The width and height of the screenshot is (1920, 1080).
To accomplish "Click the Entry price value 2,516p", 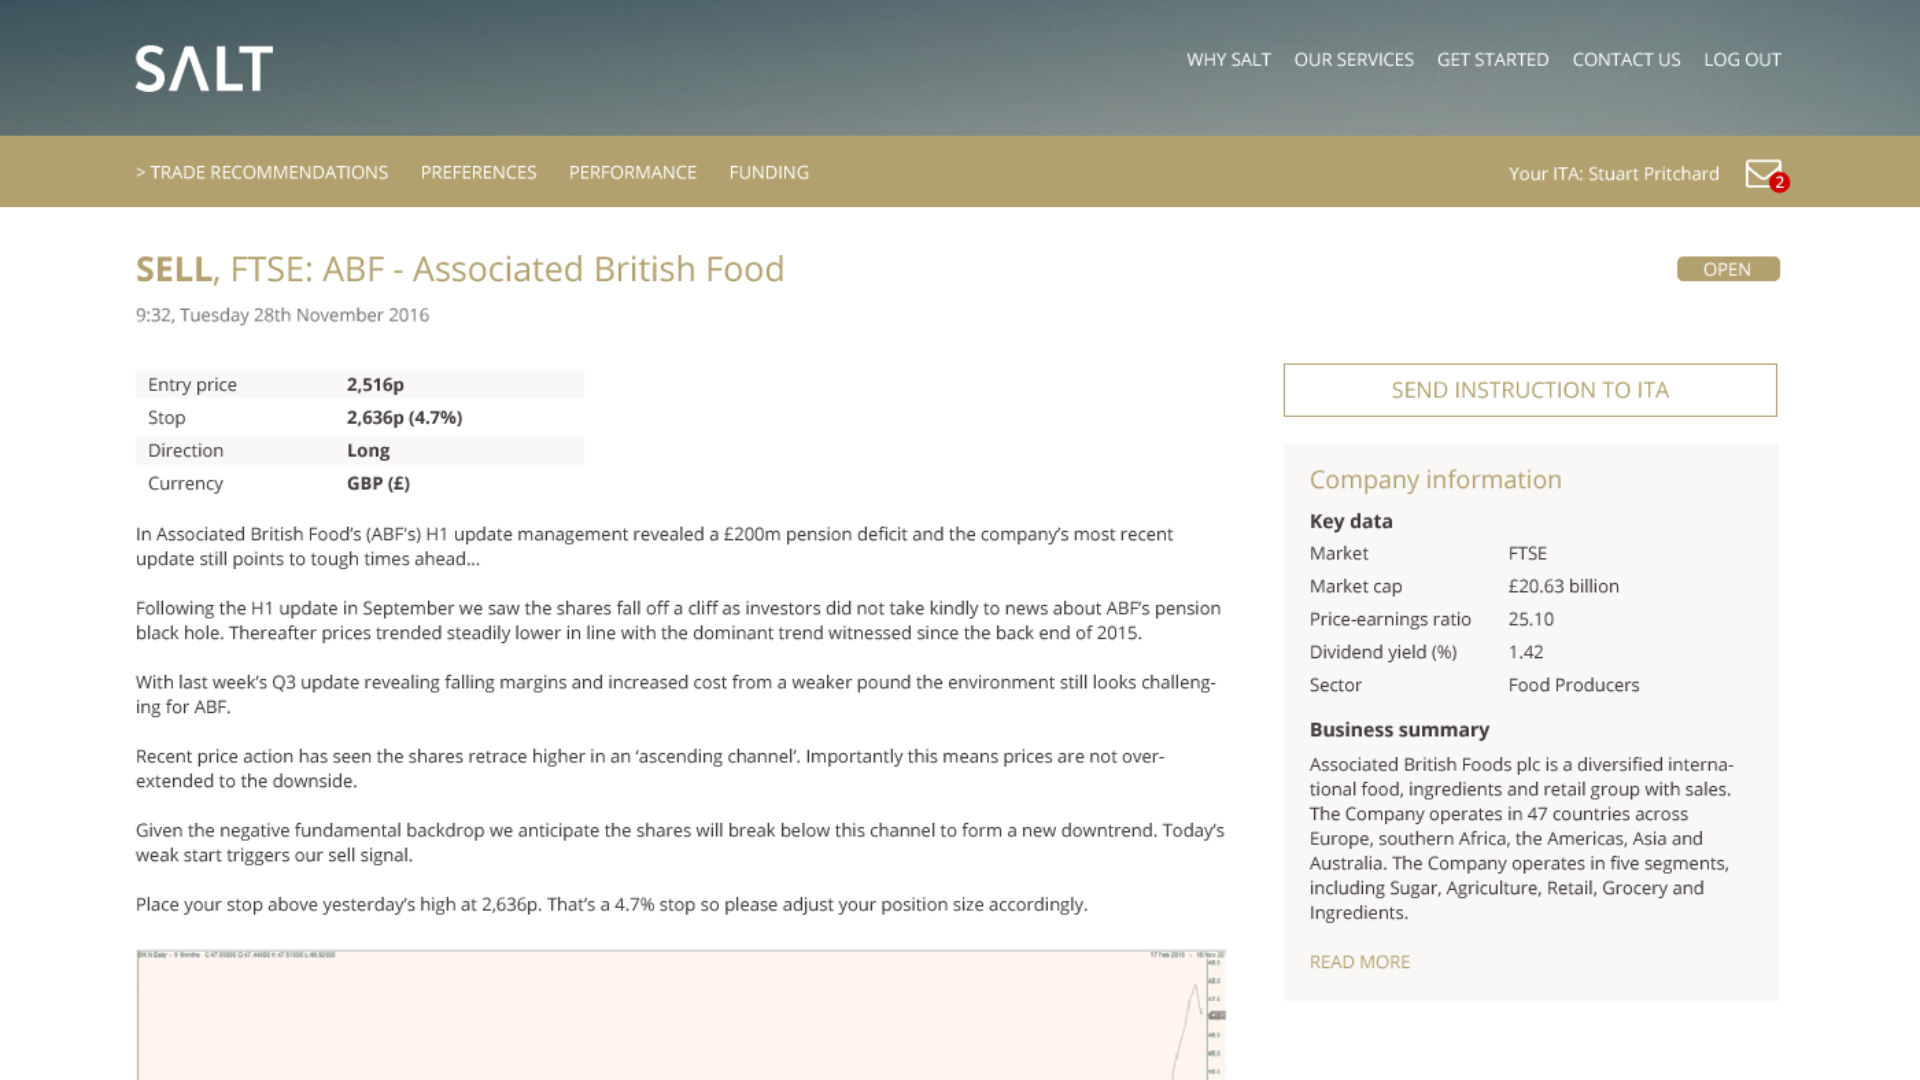I will click(375, 385).
